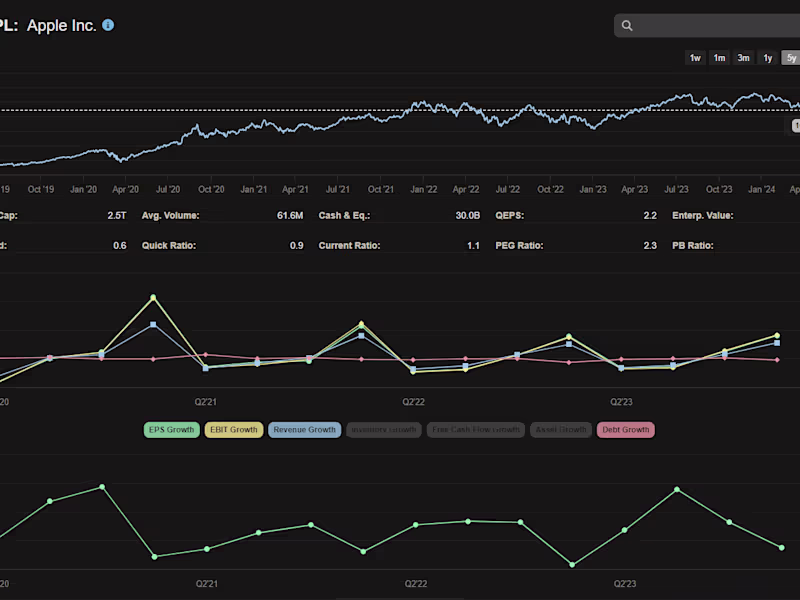Click the magnifying glass search icon
Viewport: 800px width, 600px height.
627,26
